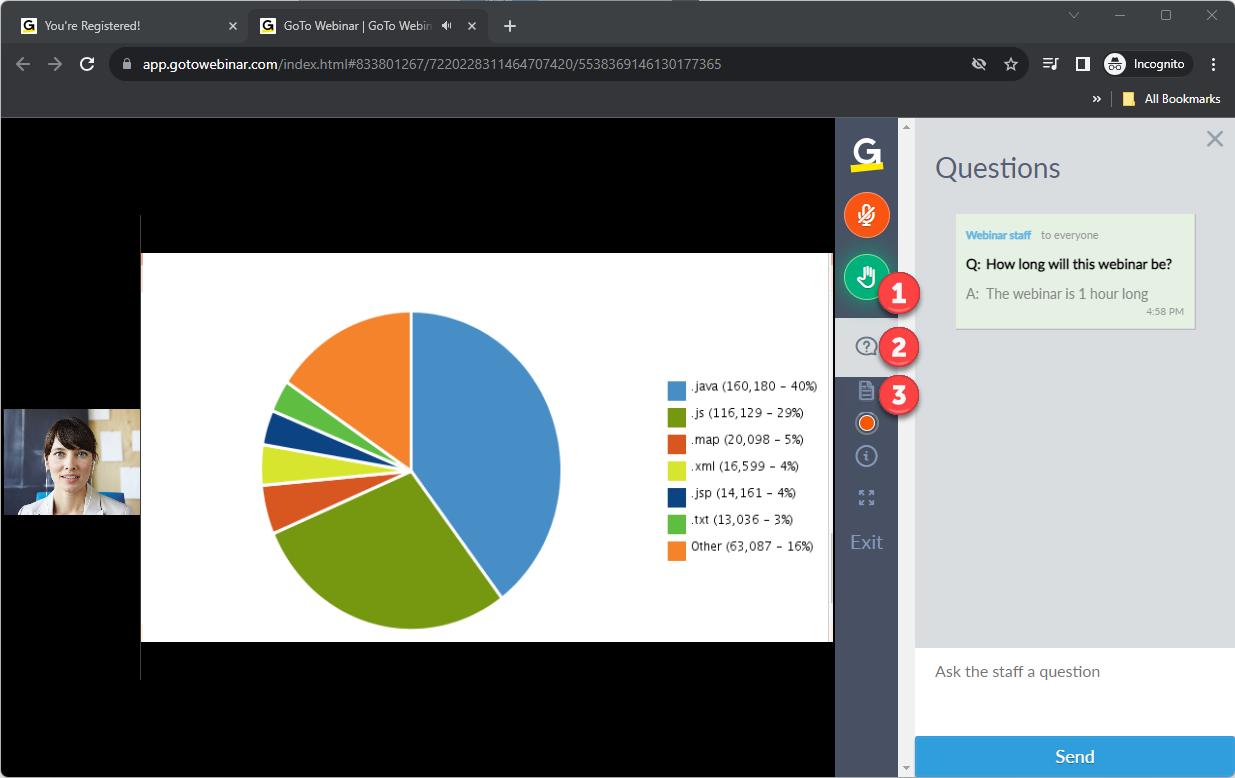
Task: Send the question with the Send button
Action: pyautogui.click(x=1074, y=757)
